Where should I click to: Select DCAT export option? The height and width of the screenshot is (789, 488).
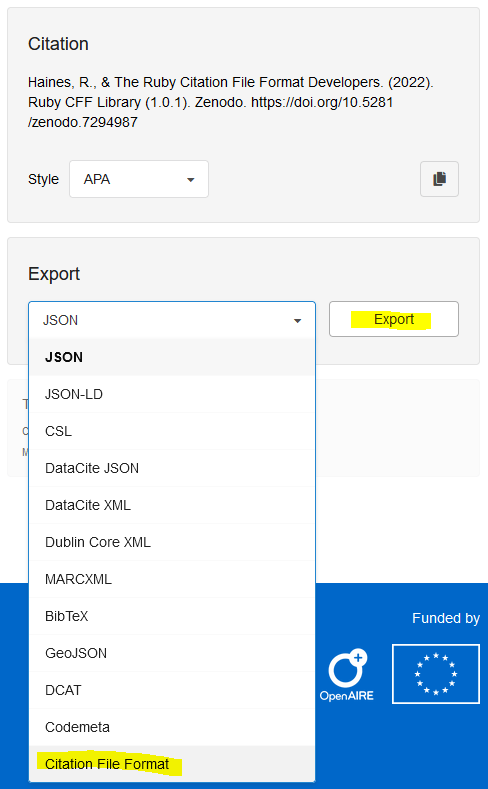click(x=172, y=690)
